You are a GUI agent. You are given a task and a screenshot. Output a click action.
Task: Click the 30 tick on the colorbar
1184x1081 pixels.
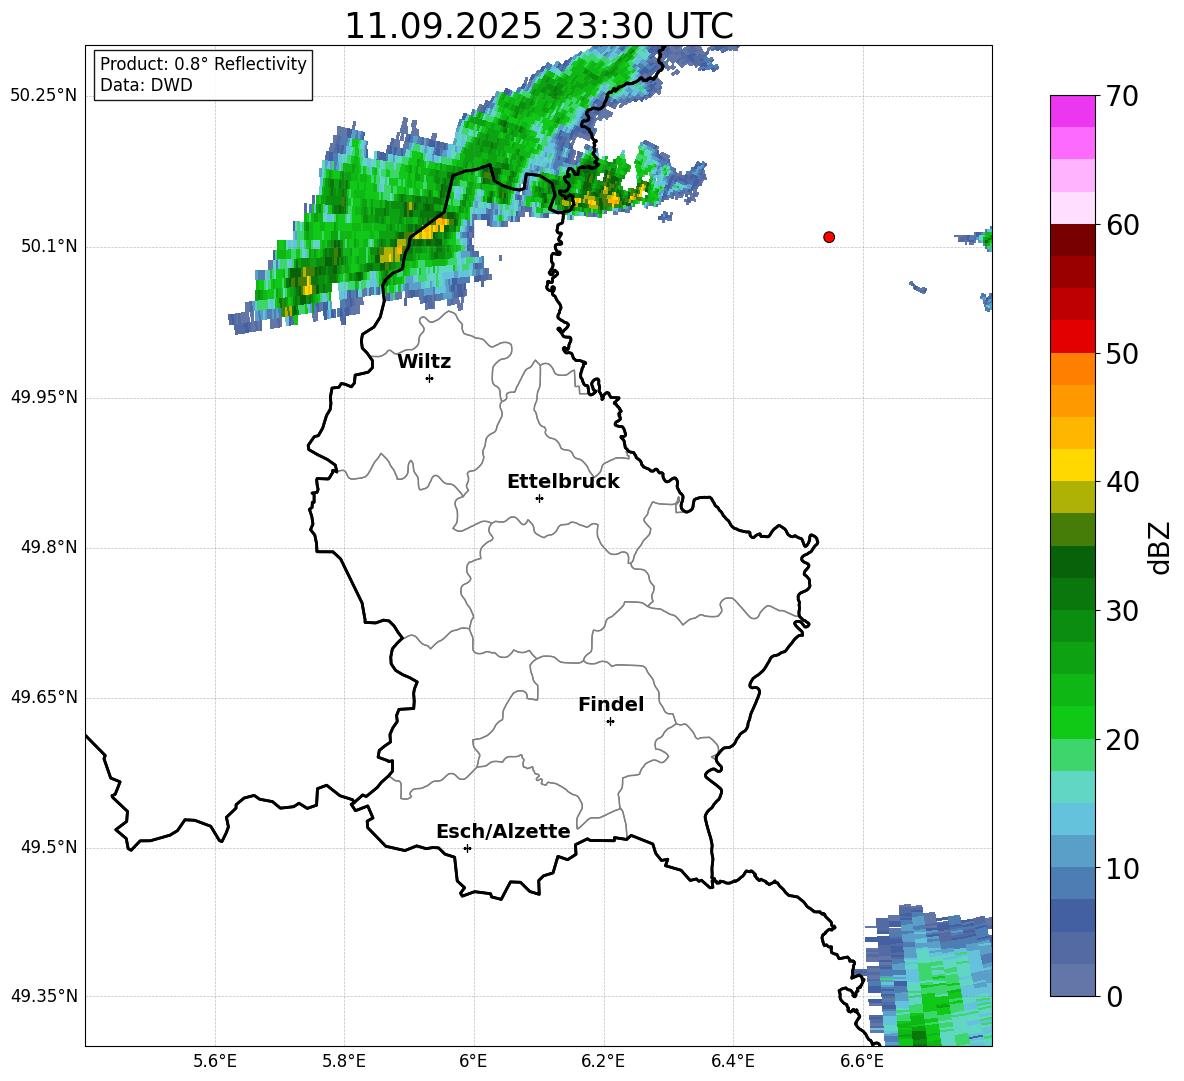[1121, 611]
